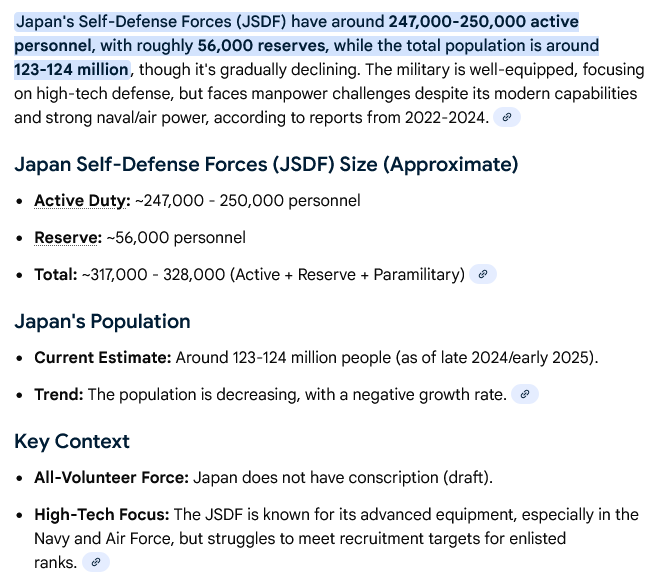Click the "All-Volunteer Force:" label
Viewport: 656px width, 584px height.
pos(111,477)
